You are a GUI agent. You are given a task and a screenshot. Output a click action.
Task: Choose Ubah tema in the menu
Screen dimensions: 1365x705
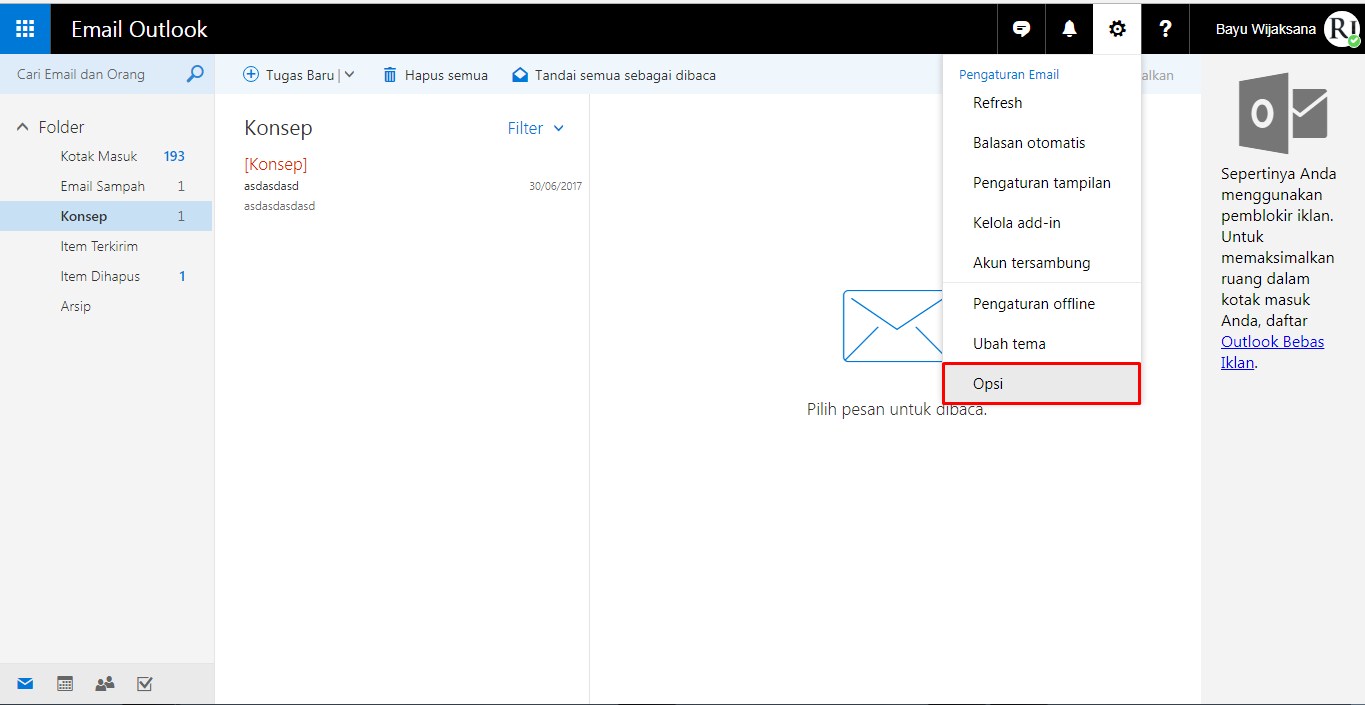point(1010,343)
